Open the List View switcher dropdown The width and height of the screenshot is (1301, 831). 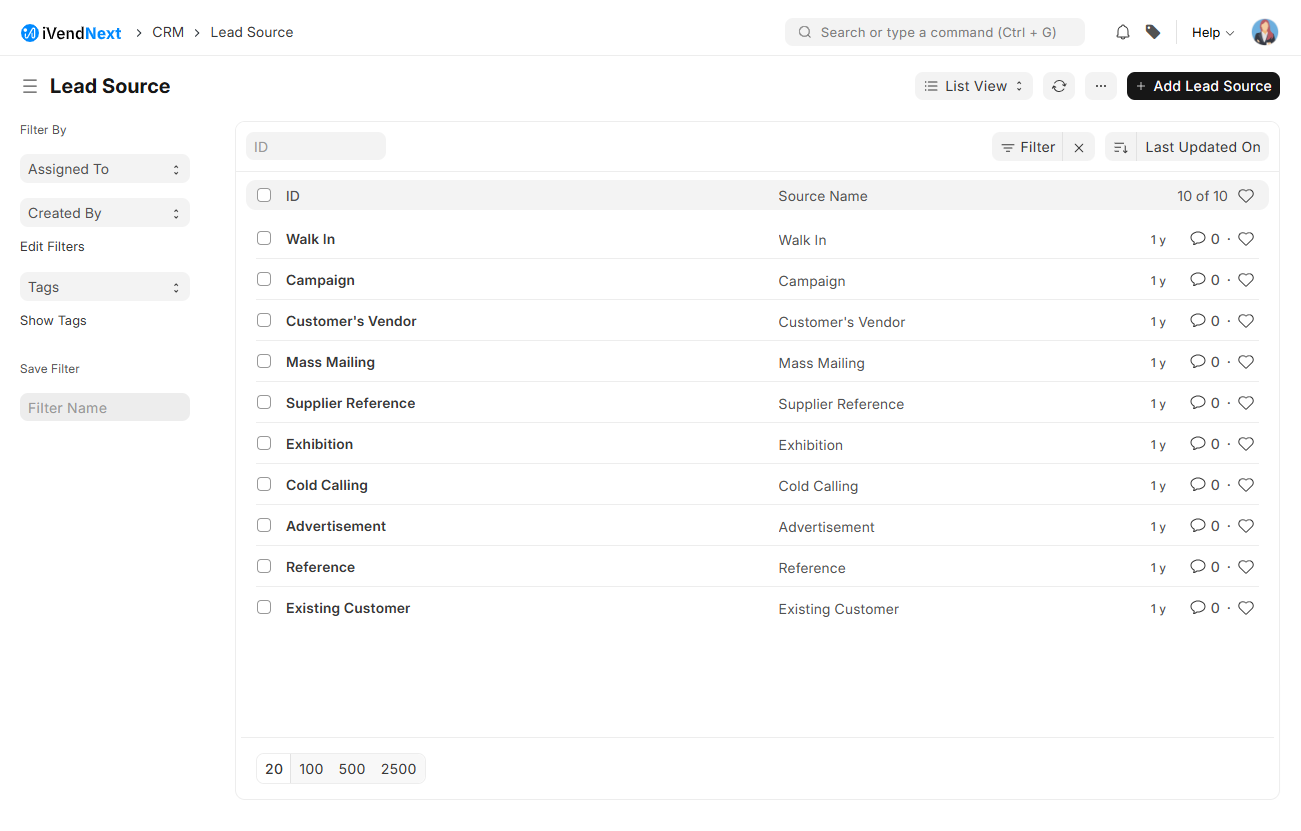[x=974, y=86]
